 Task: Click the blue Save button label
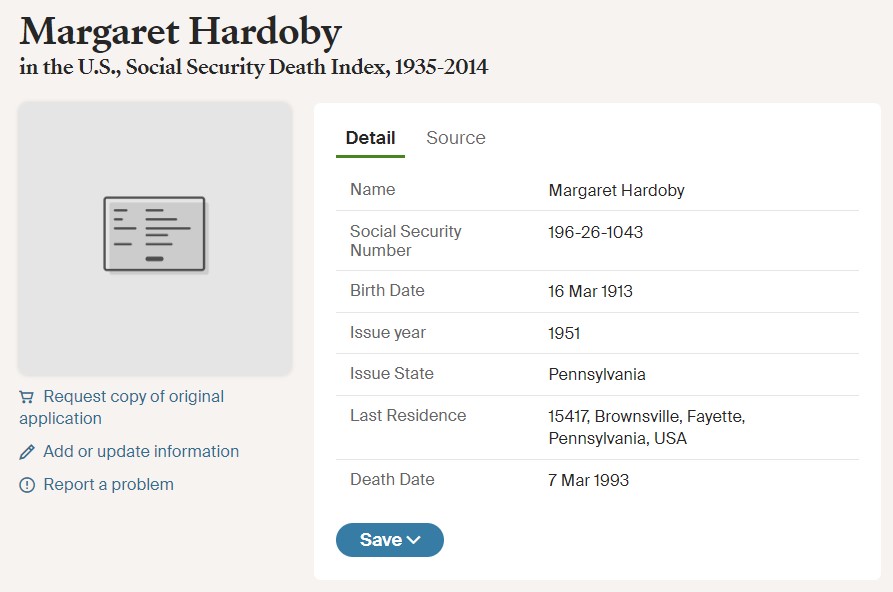[380, 540]
